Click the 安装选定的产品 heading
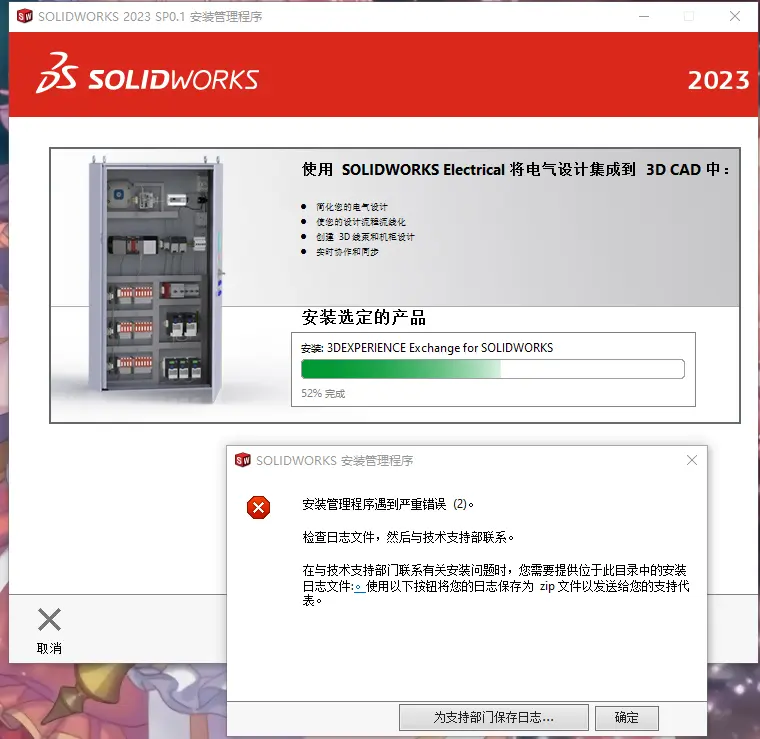This screenshot has width=760, height=739. tap(364, 317)
